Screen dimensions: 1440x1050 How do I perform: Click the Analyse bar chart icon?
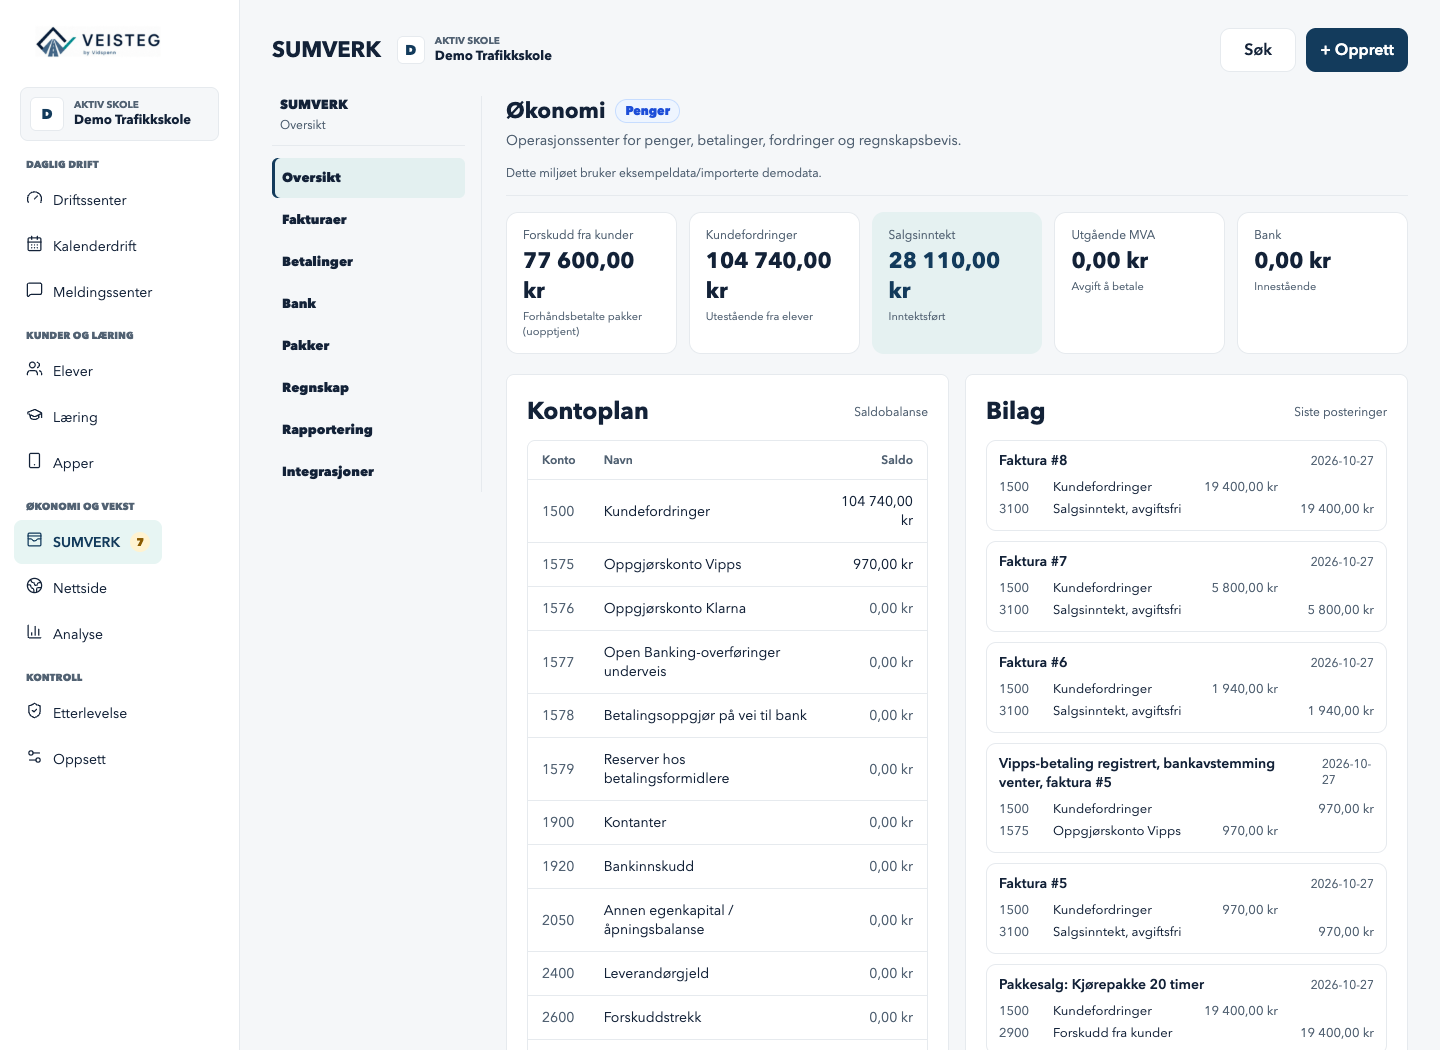(35, 633)
